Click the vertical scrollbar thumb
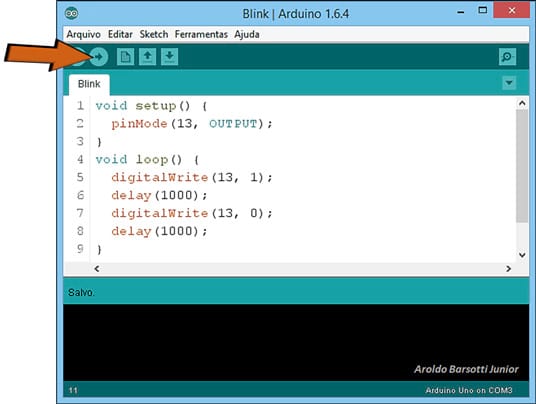This screenshot has height=404, width=536. 522,166
